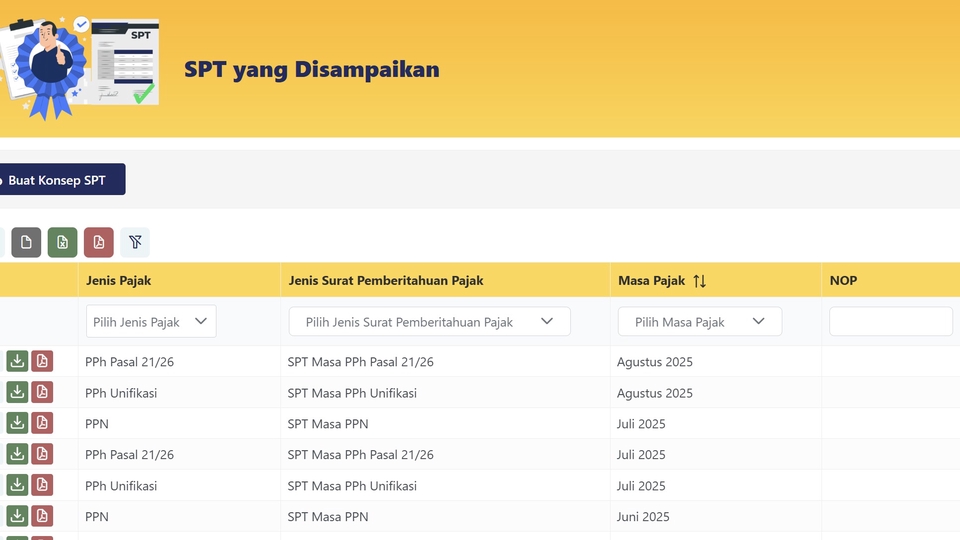
Task: Open the Pilih Jenis Pajak dropdown
Action: point(151,322)
